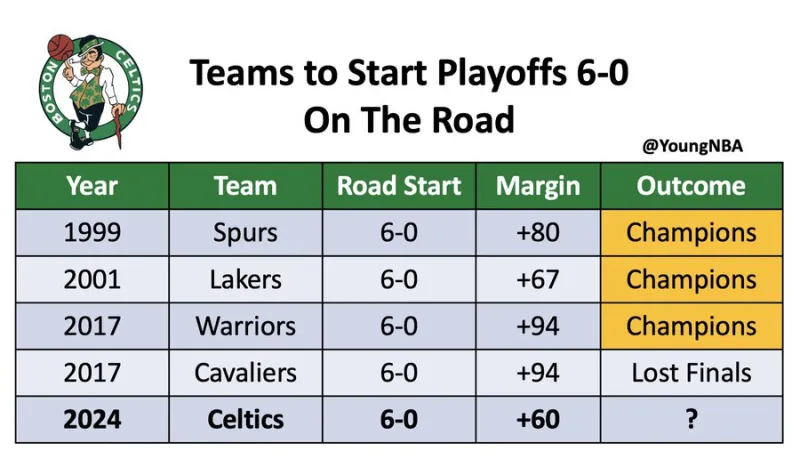The height and width of the screenshot is (459, 800).
Task: Click the yellow Champions cell for 1999
Action: pos(691,233)
